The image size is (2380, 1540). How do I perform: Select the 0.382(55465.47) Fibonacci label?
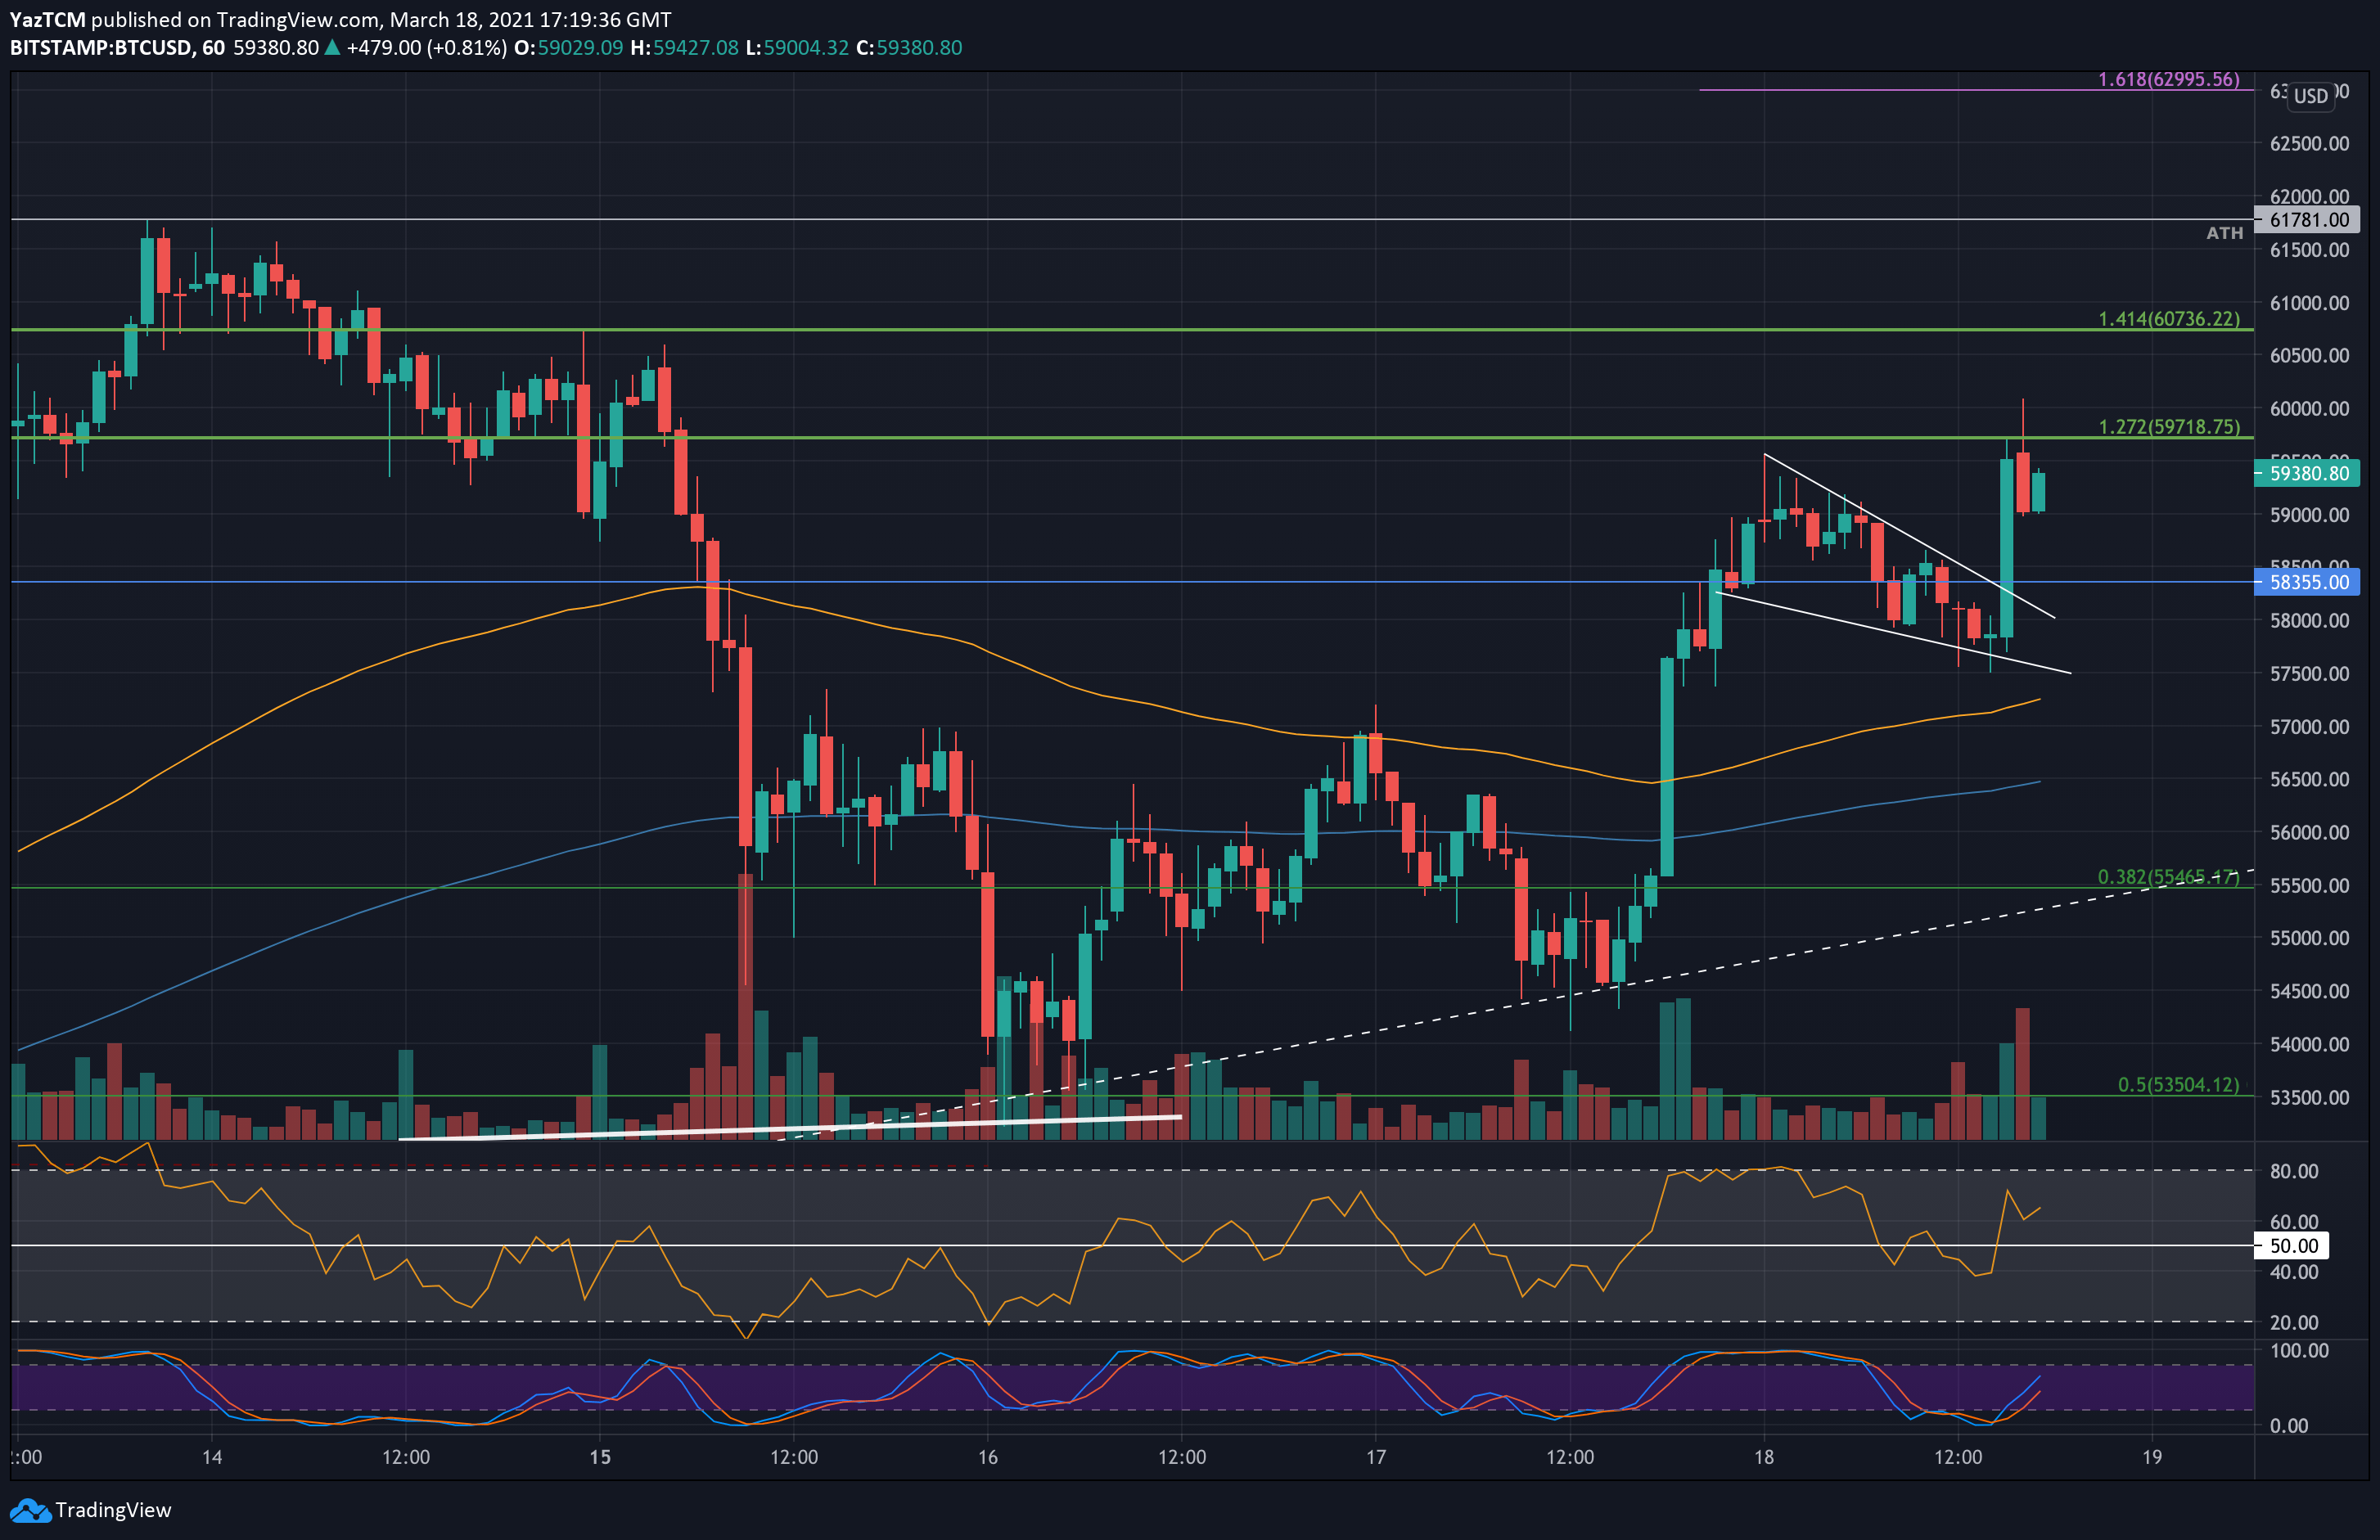point(2168,877)
